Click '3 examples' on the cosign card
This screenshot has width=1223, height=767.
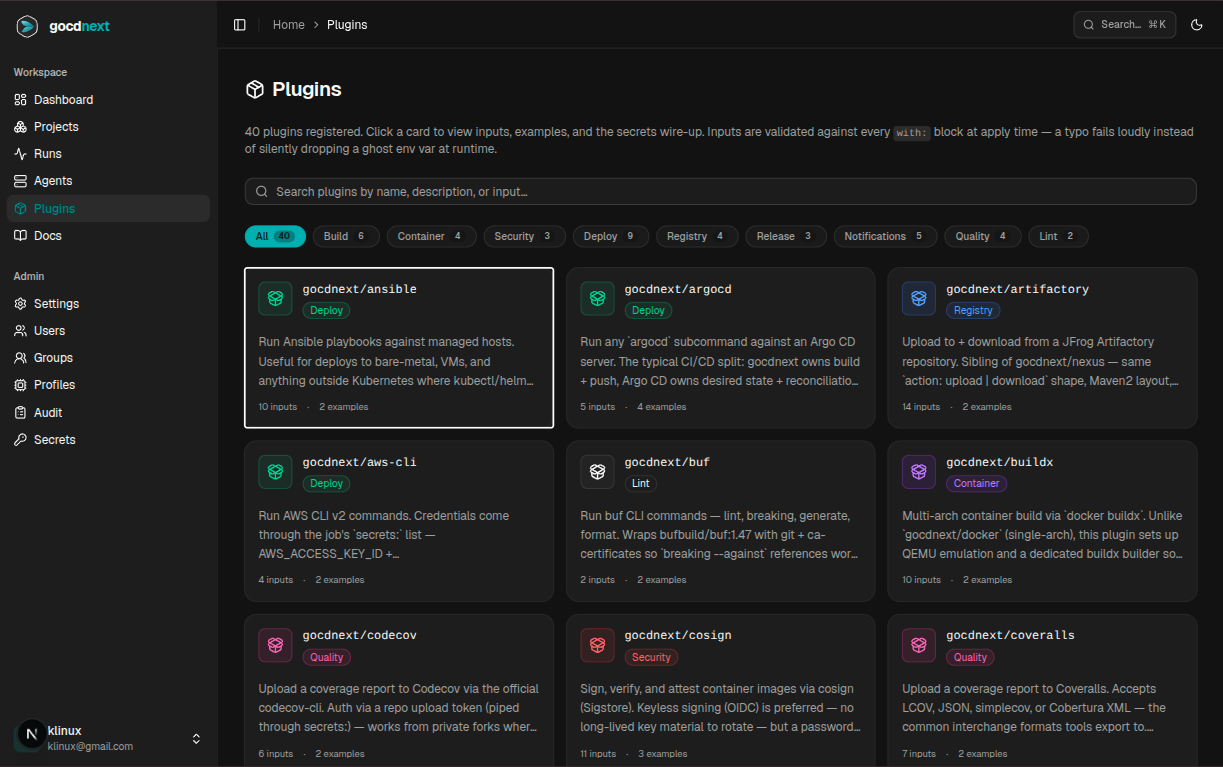(663, 754)
